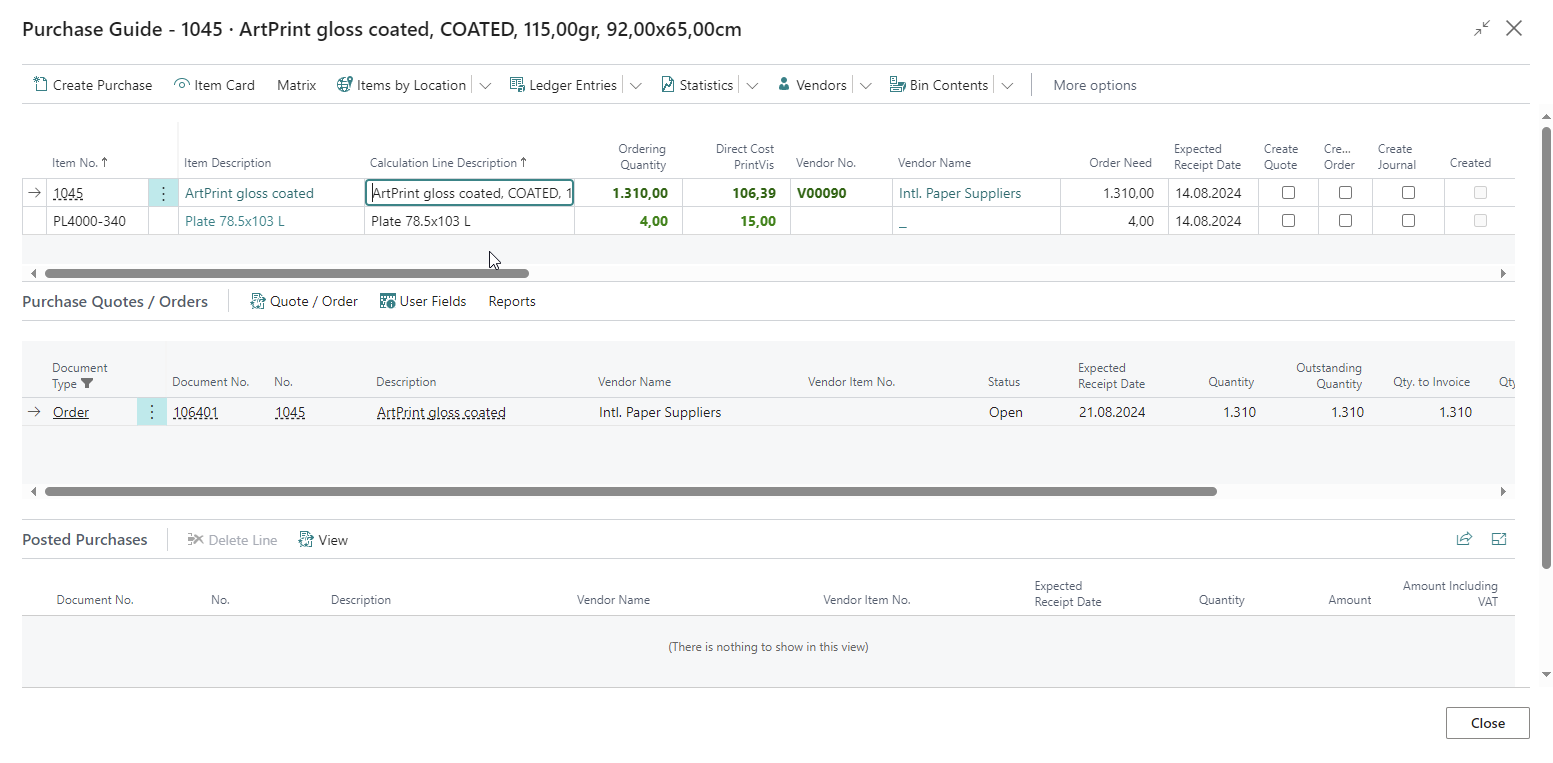Open document number 106401 link
1553x763 pixels.
pos(195,412)
